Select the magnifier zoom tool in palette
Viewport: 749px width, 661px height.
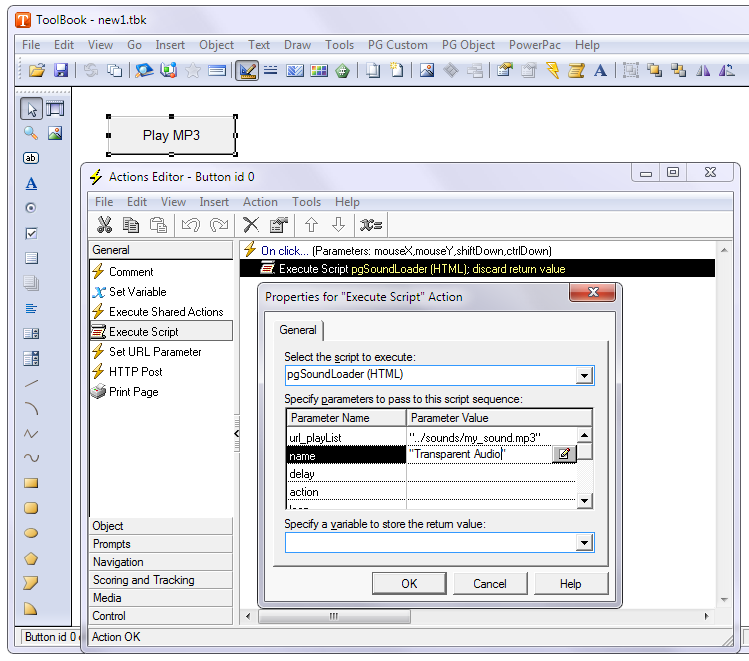31,133
